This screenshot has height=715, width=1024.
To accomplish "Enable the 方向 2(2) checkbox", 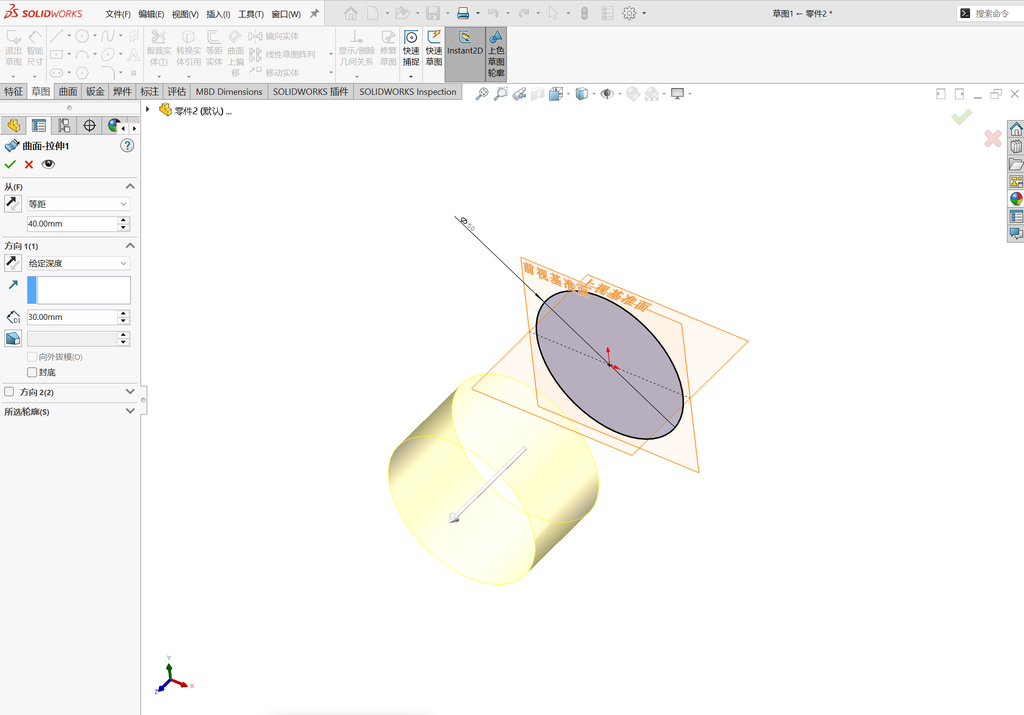I will (x=9, y=392).
